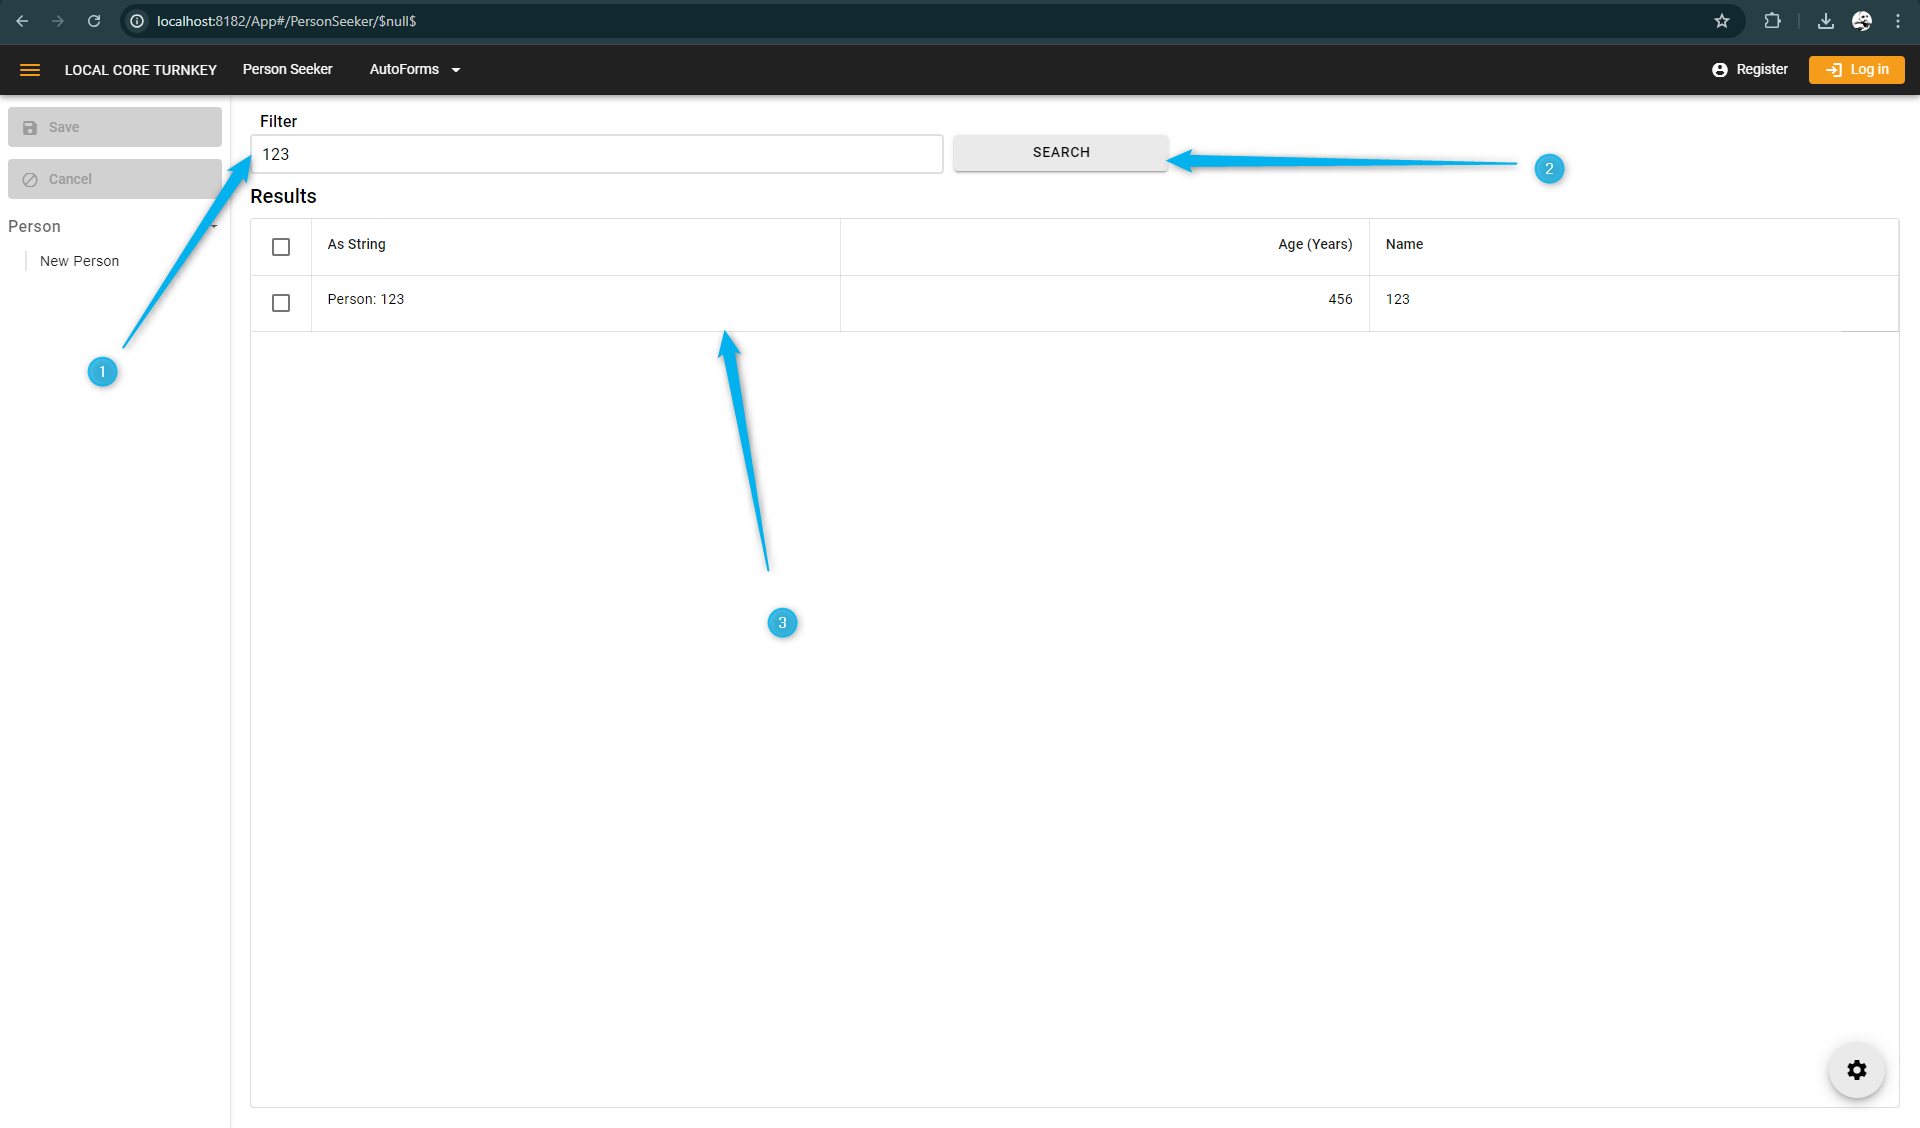Click the browser profile avatar icon

pos(1862,21)
